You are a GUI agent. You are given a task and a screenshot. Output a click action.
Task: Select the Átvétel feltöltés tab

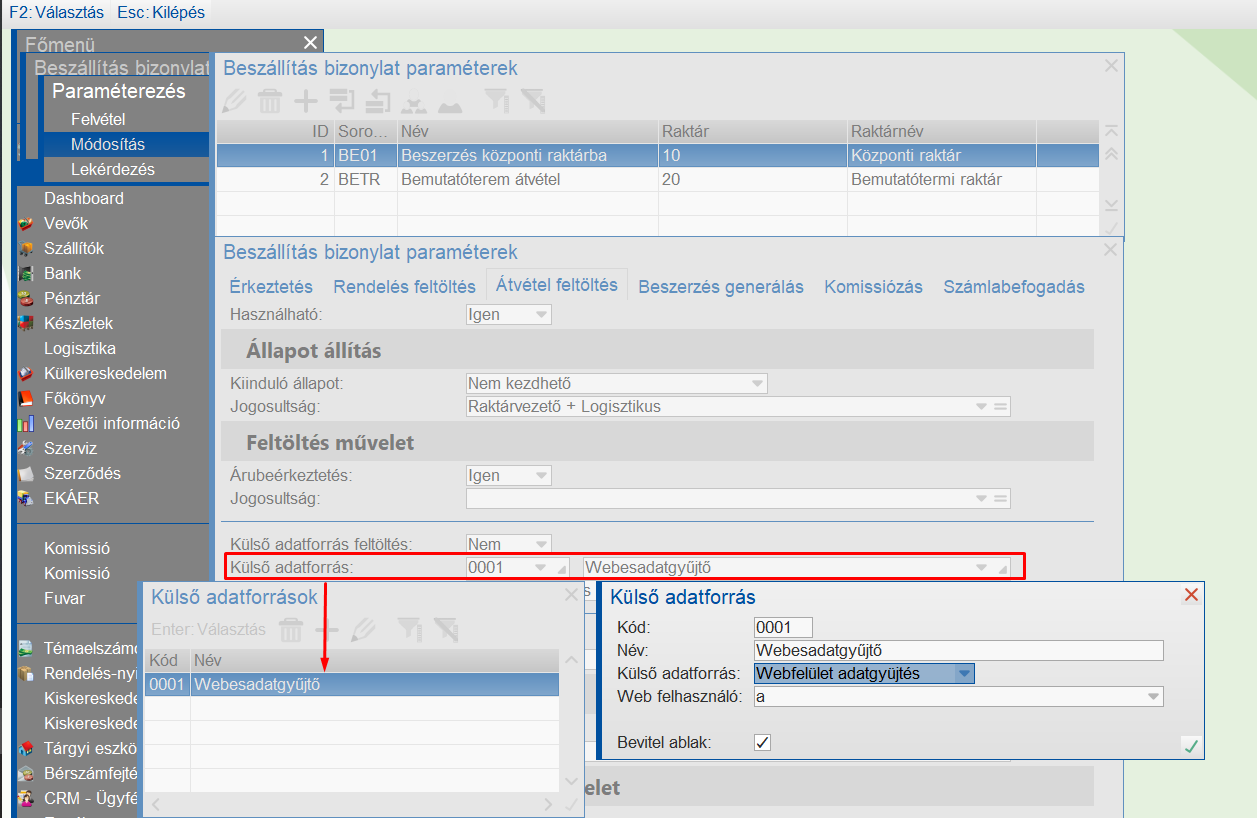click(557, 285)
